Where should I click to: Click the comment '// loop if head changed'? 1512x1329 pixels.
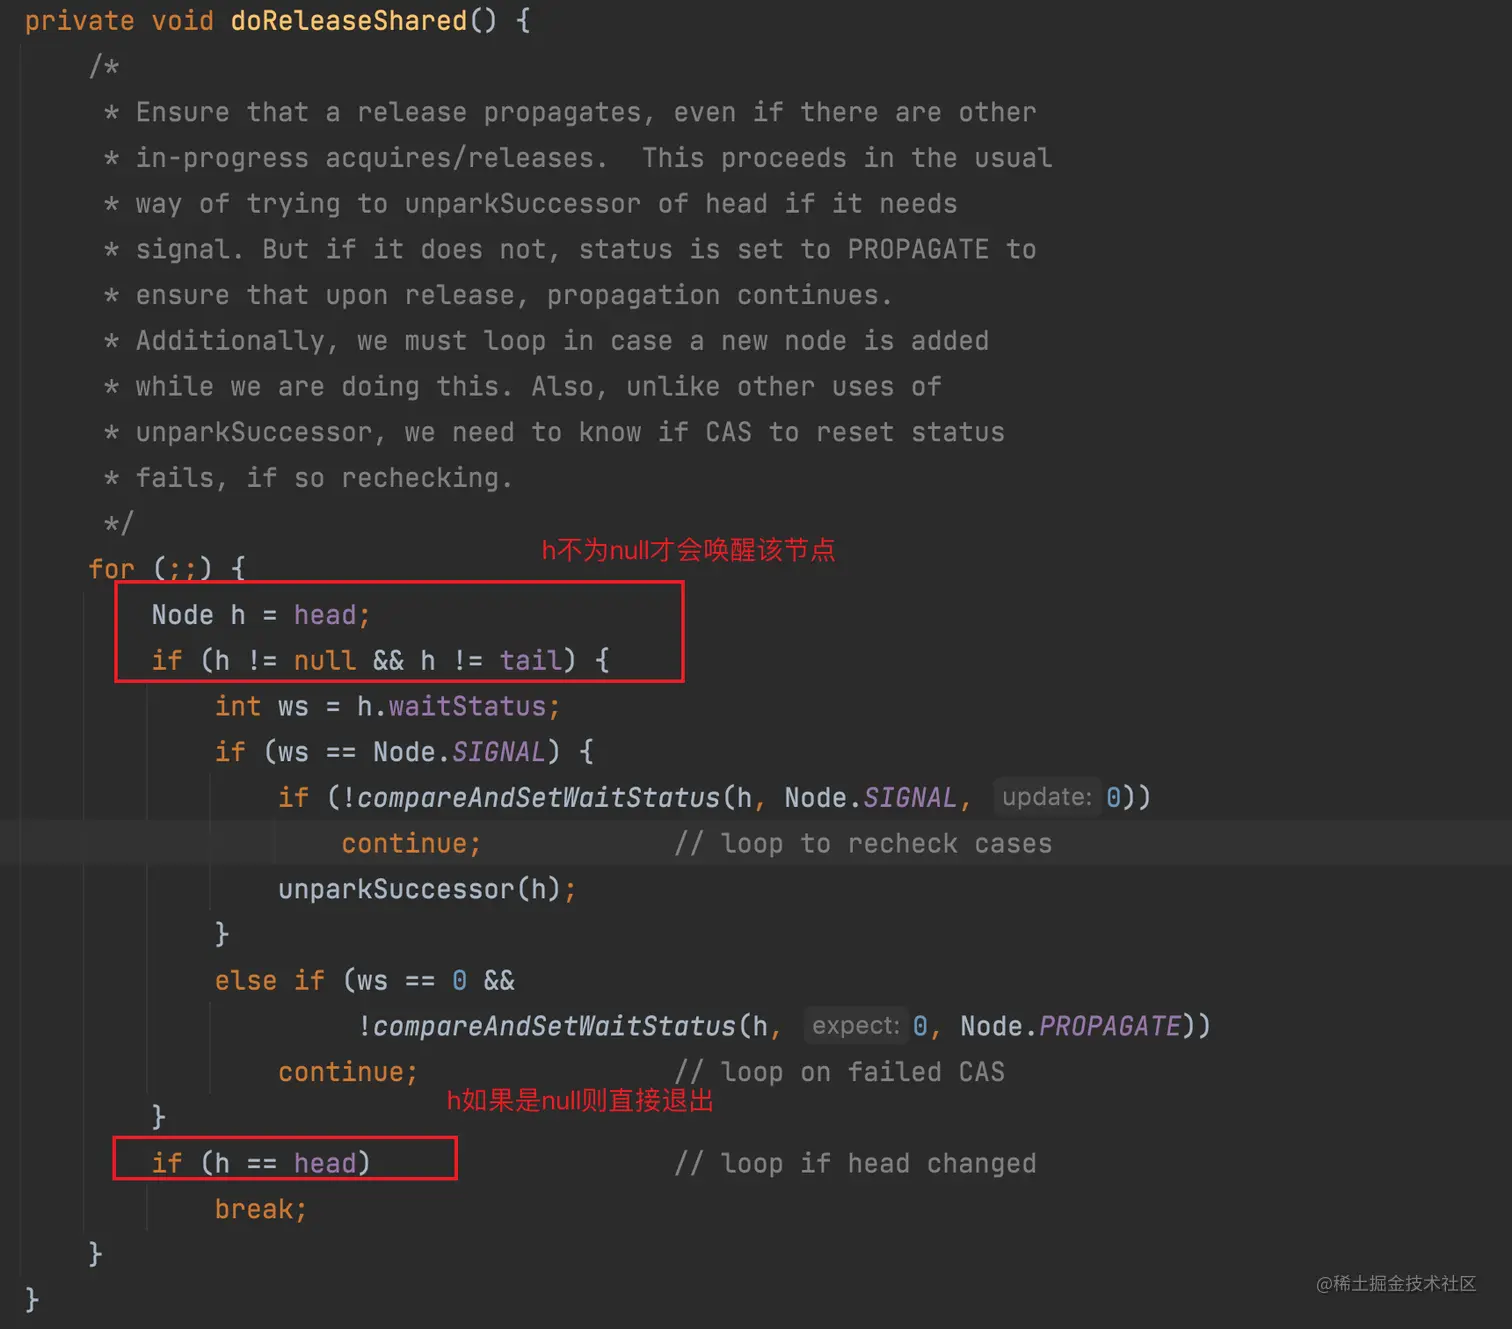[x=855, y=1164]
